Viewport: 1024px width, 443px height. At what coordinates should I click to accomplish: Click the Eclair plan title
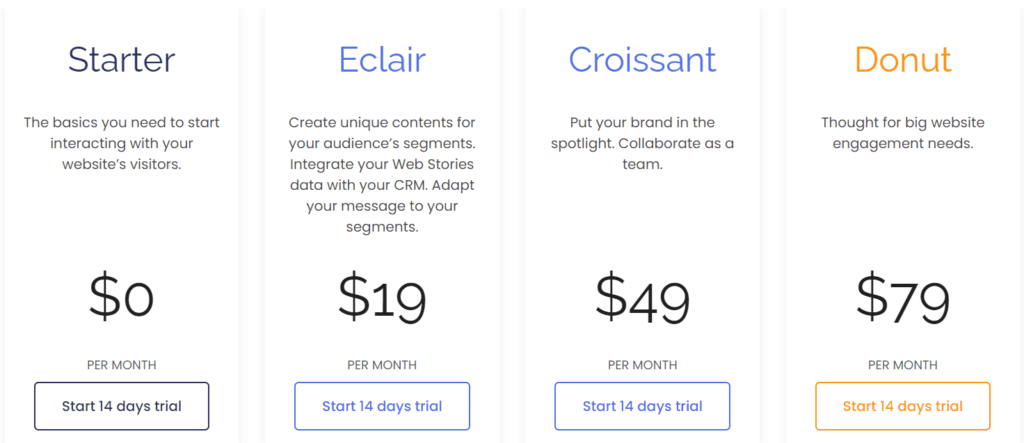pyautogui.click(x=382, y=60)
